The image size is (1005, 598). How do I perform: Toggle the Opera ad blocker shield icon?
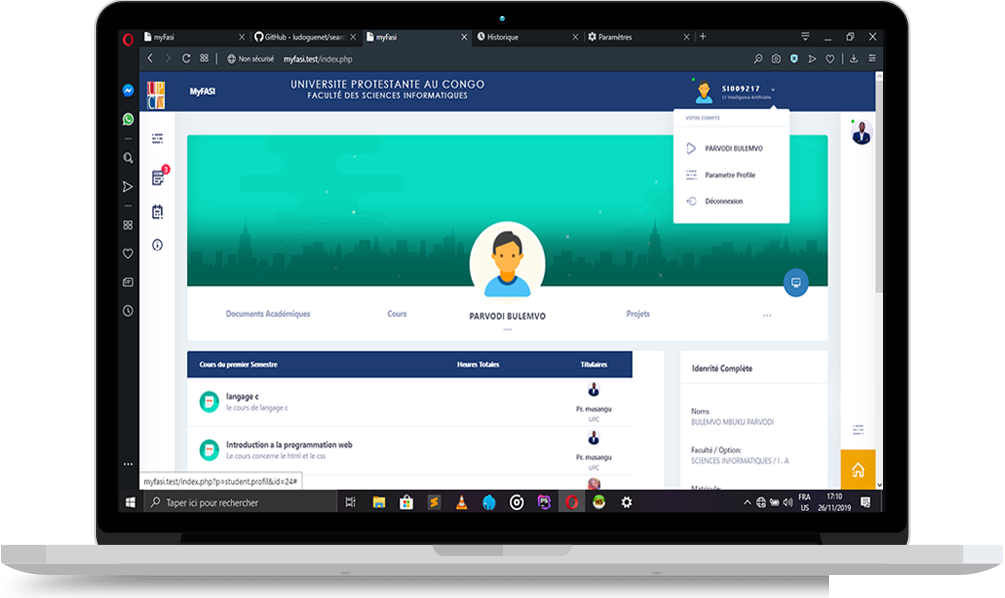pos(794,59)
